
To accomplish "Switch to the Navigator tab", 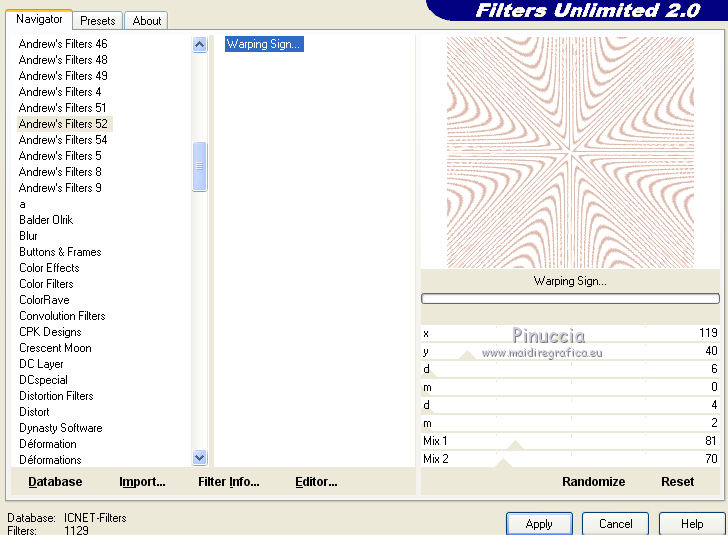I will point(39,20).
